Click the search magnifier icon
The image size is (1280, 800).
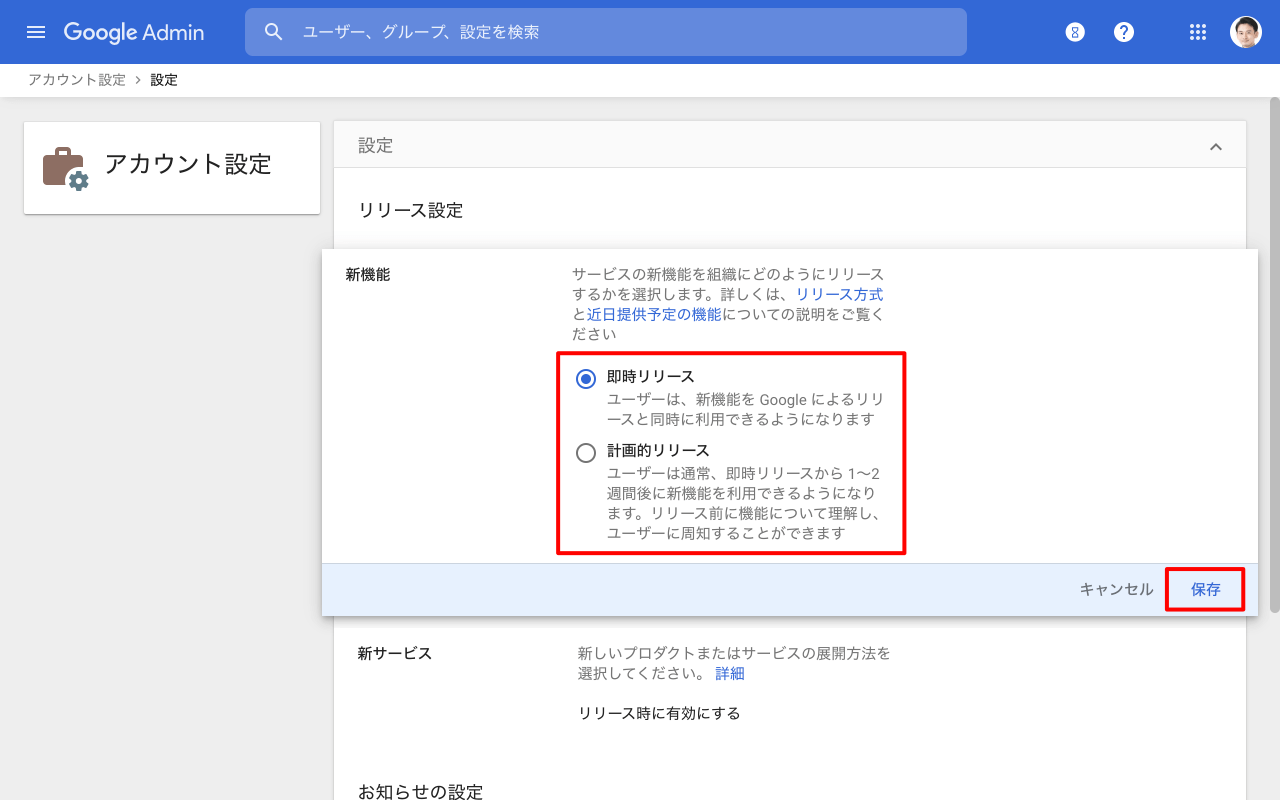(274, 32)
